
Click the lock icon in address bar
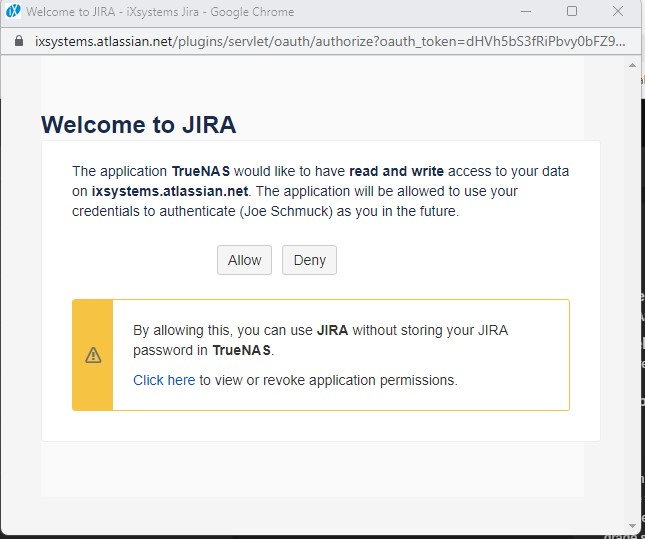tap(19, 41)
